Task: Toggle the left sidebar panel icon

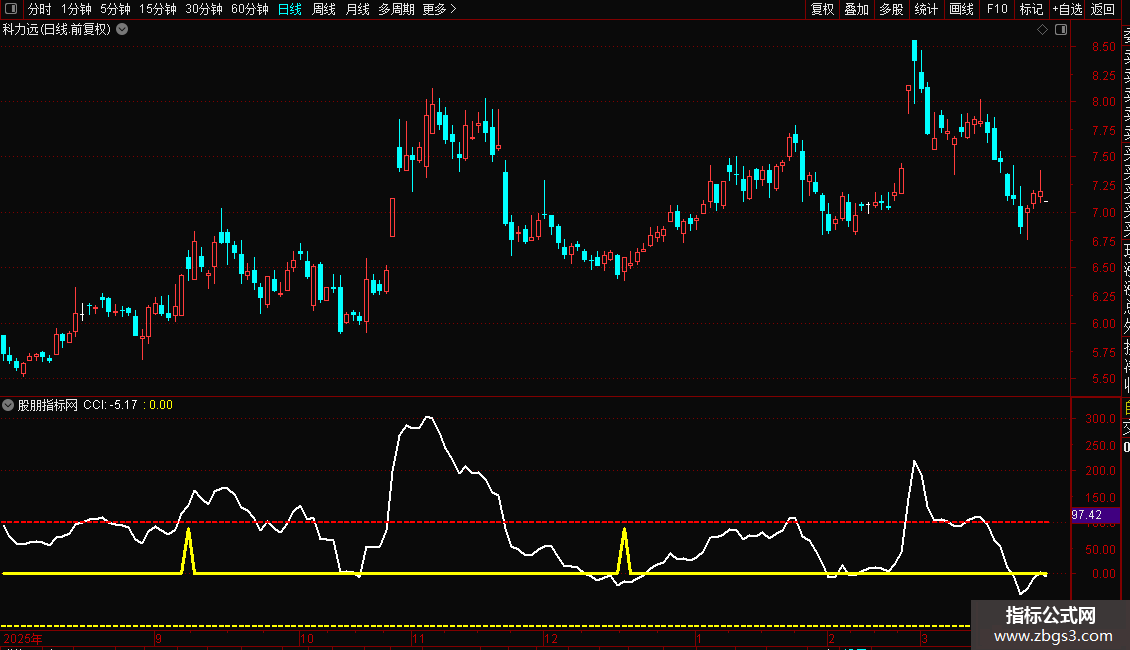Action: pos(11,9)
